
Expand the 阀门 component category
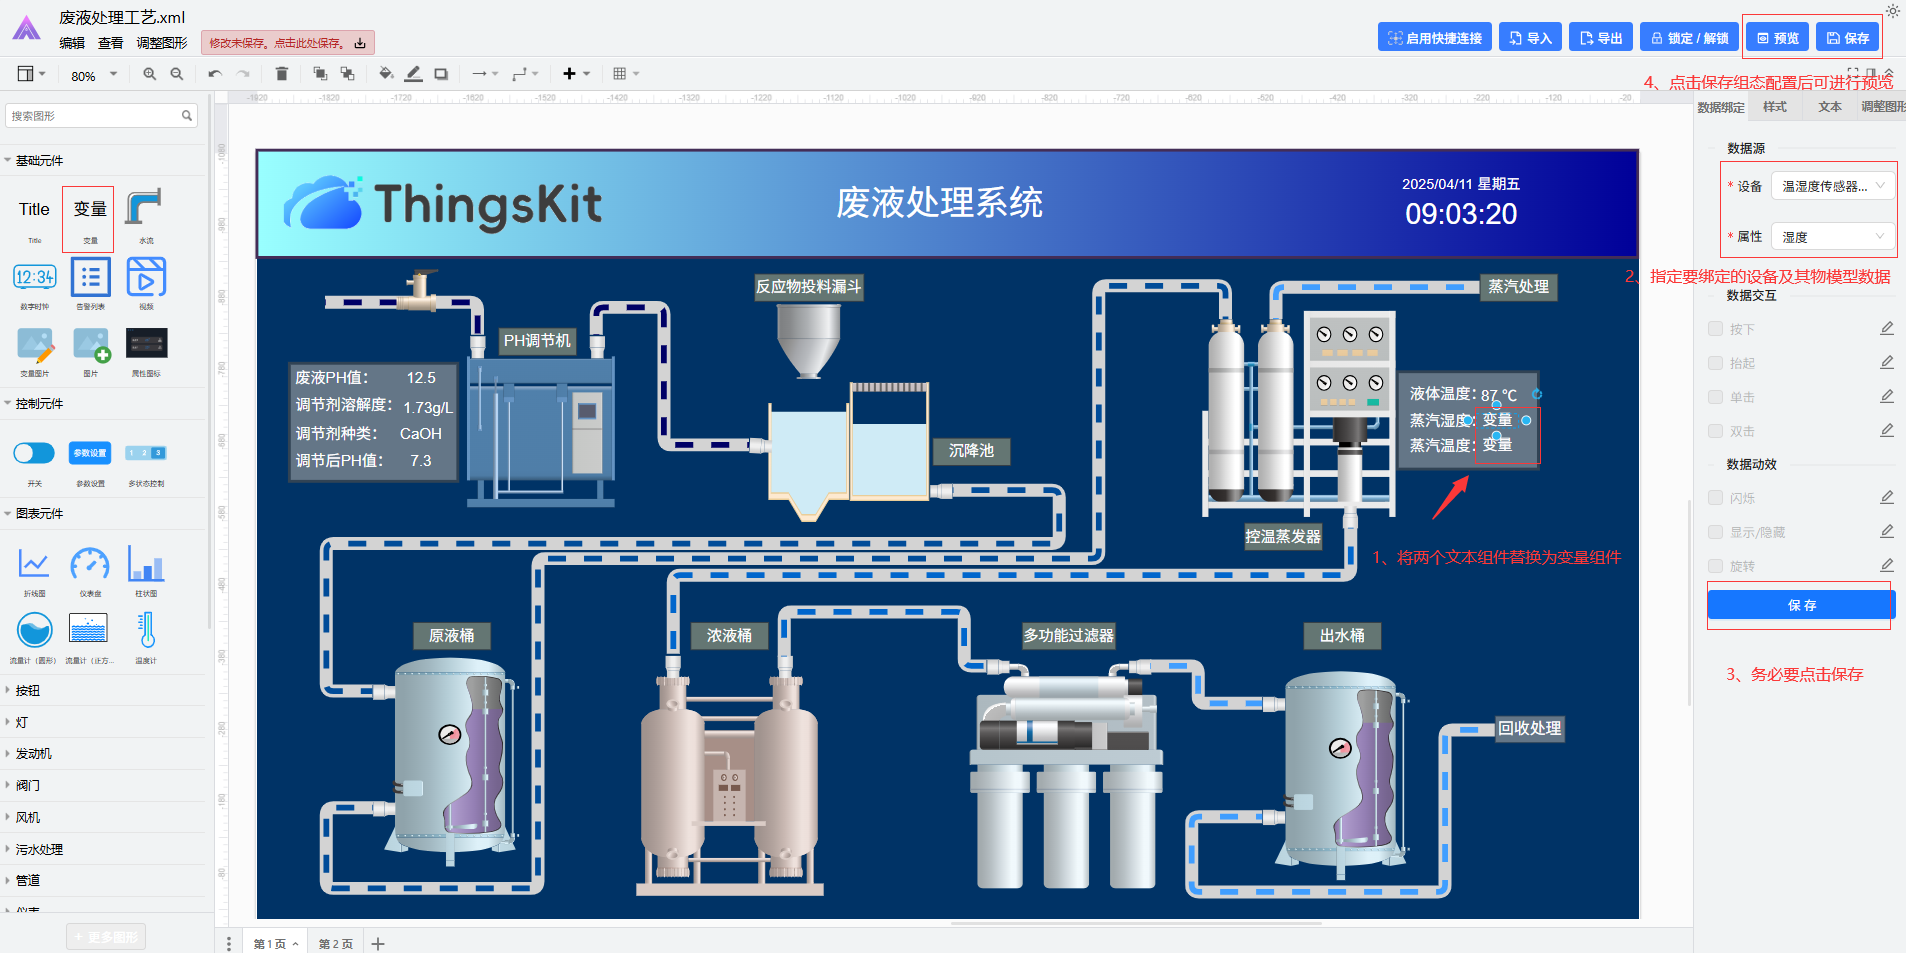pyautogui.click(x=28, y=785)
